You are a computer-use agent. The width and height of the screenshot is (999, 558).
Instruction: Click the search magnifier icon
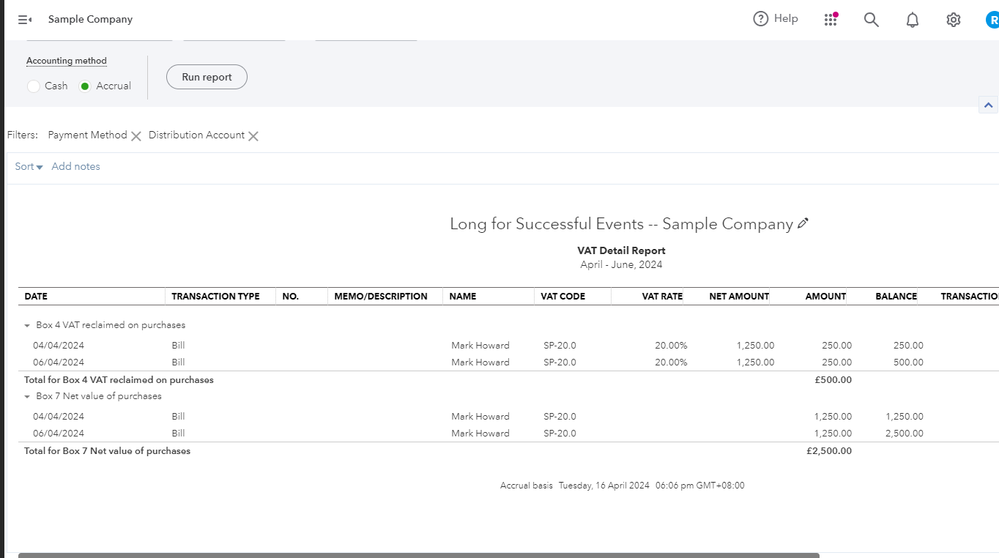(871, 19)
